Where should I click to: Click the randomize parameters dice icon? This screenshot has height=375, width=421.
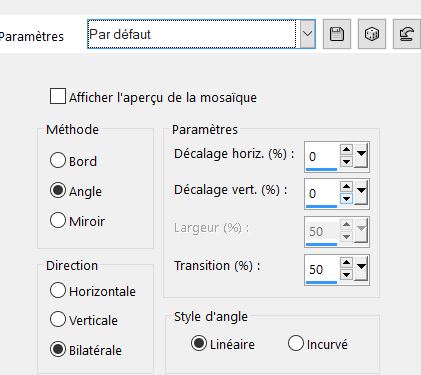pyautogui.click(x=372, y=34)
